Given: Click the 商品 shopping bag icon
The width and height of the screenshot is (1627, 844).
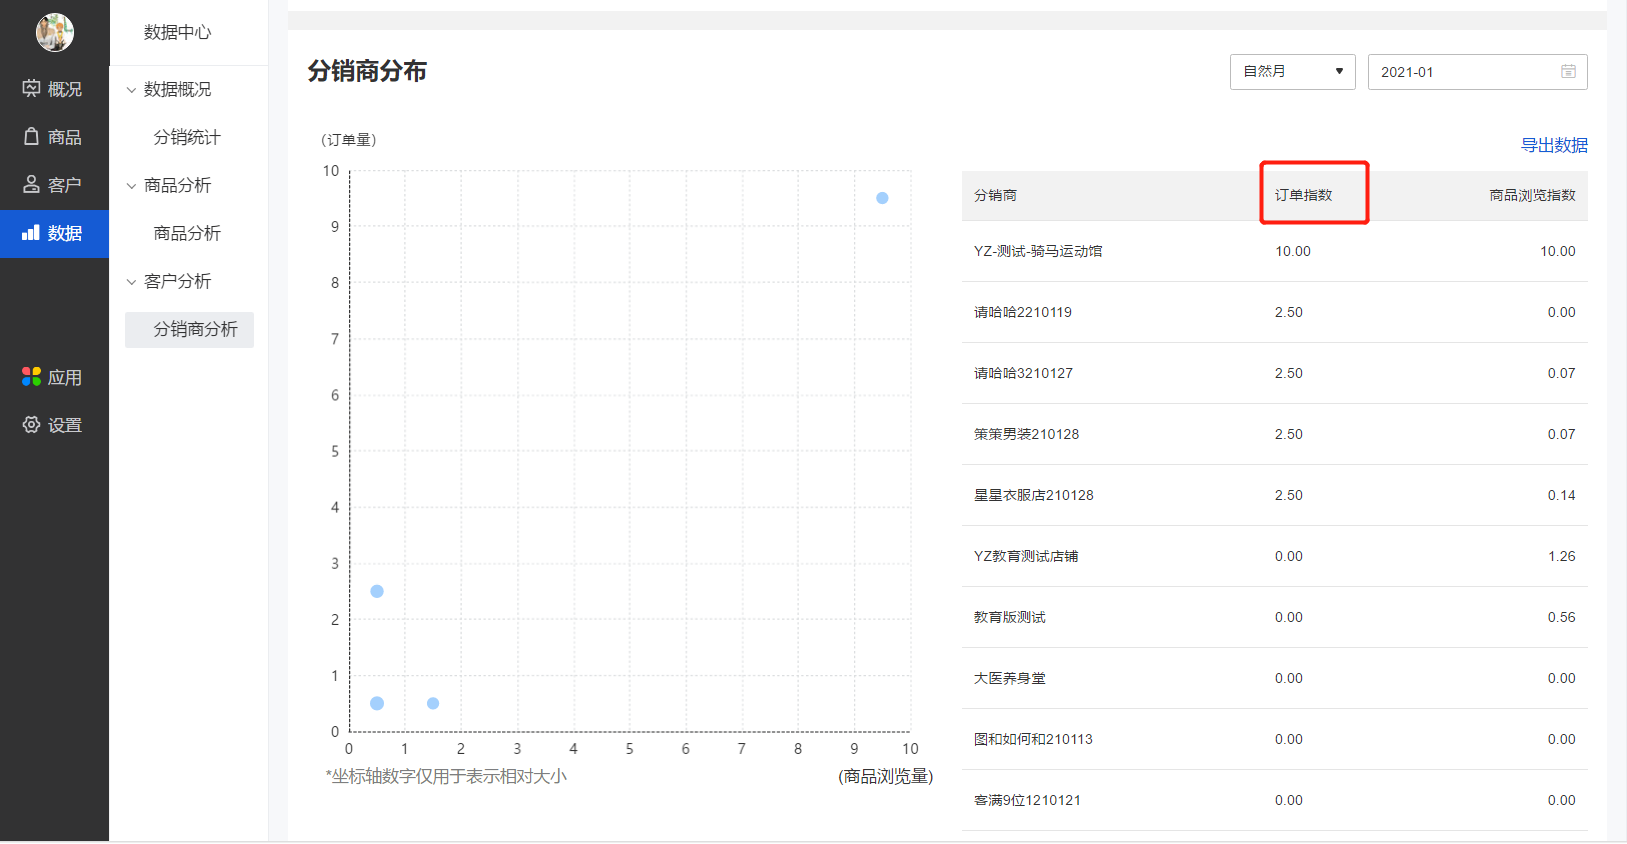Looking at the screenshot, I should (31, 136).
